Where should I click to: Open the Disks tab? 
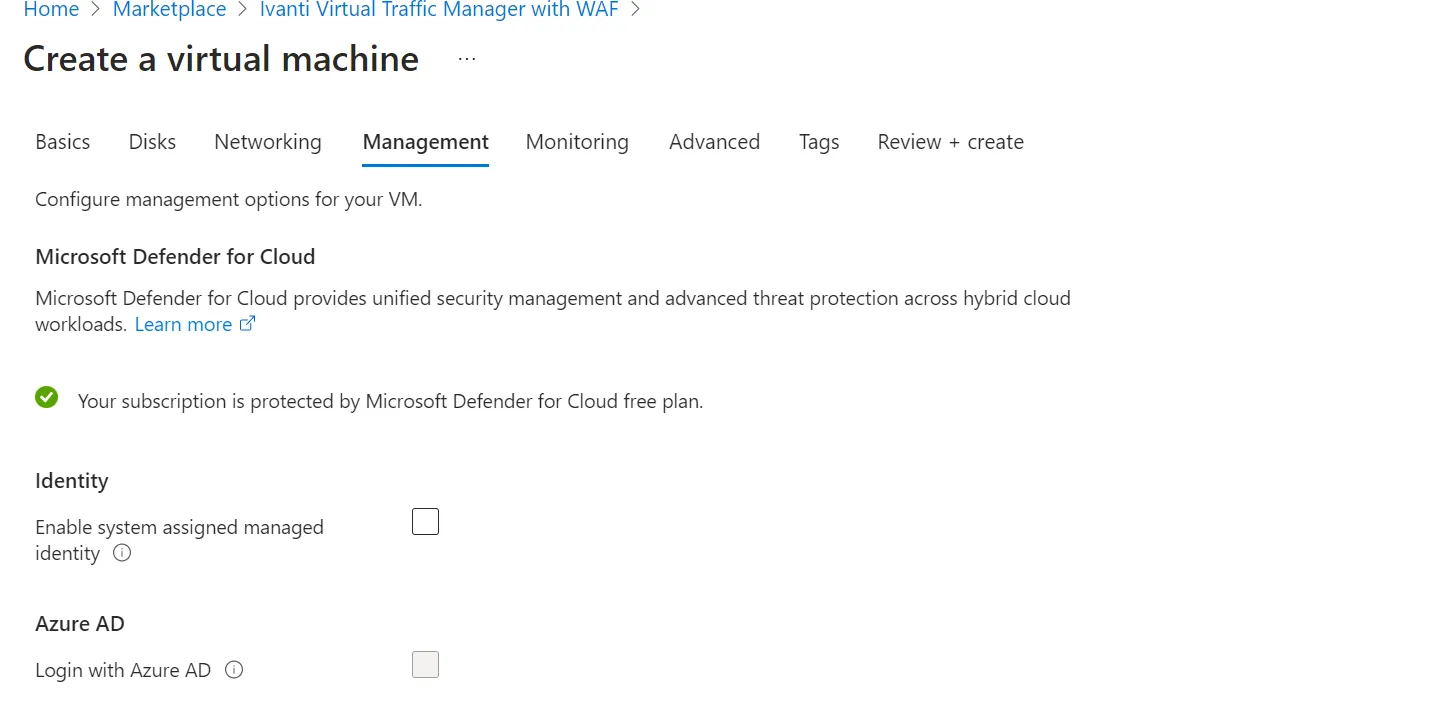click(x=152, y=142)
